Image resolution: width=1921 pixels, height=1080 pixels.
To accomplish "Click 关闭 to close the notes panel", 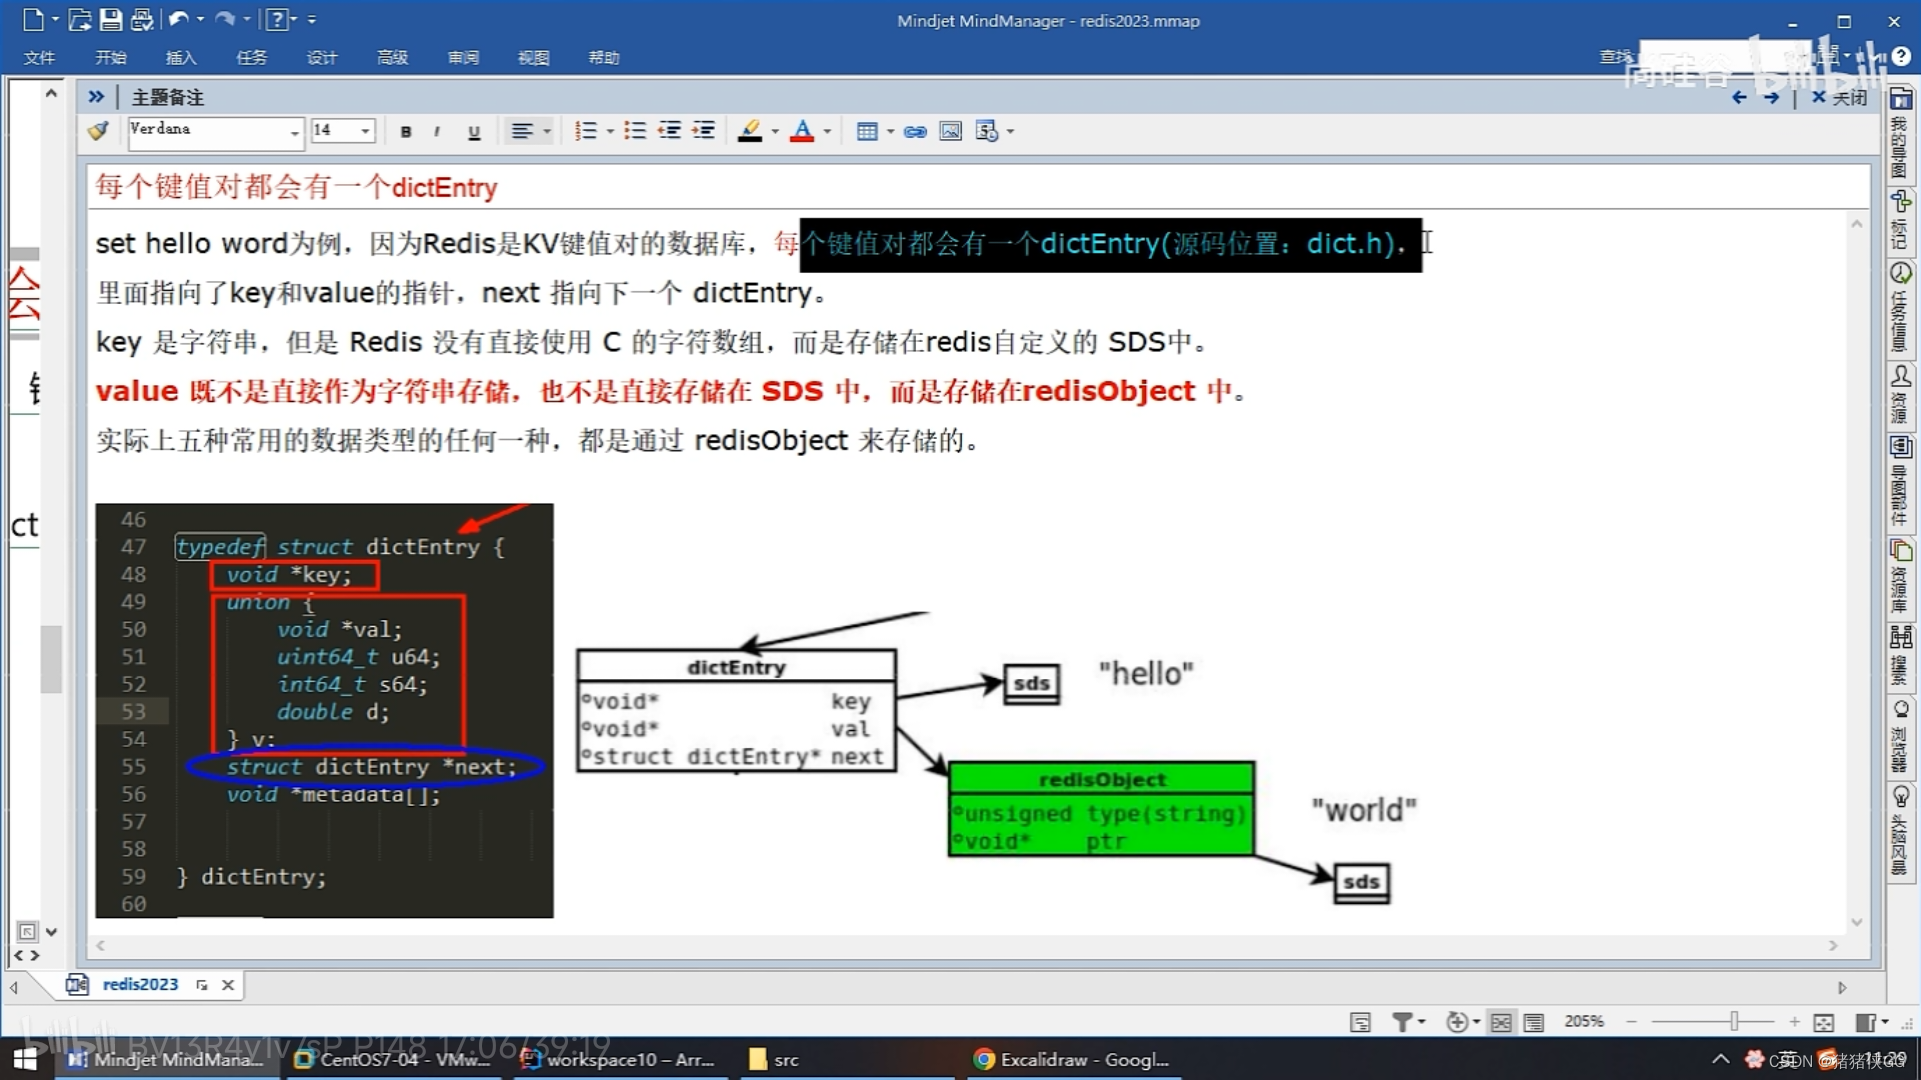I will coord(1840,97).
